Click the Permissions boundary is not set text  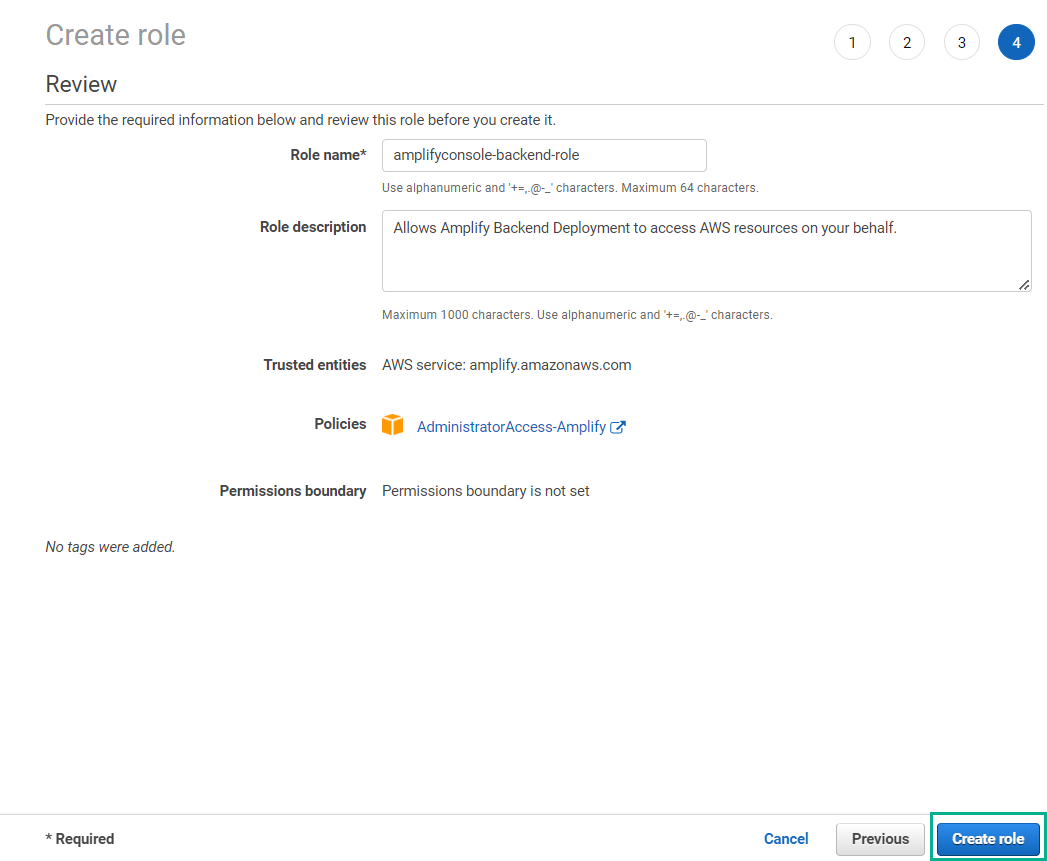click(x=485, y=491)
